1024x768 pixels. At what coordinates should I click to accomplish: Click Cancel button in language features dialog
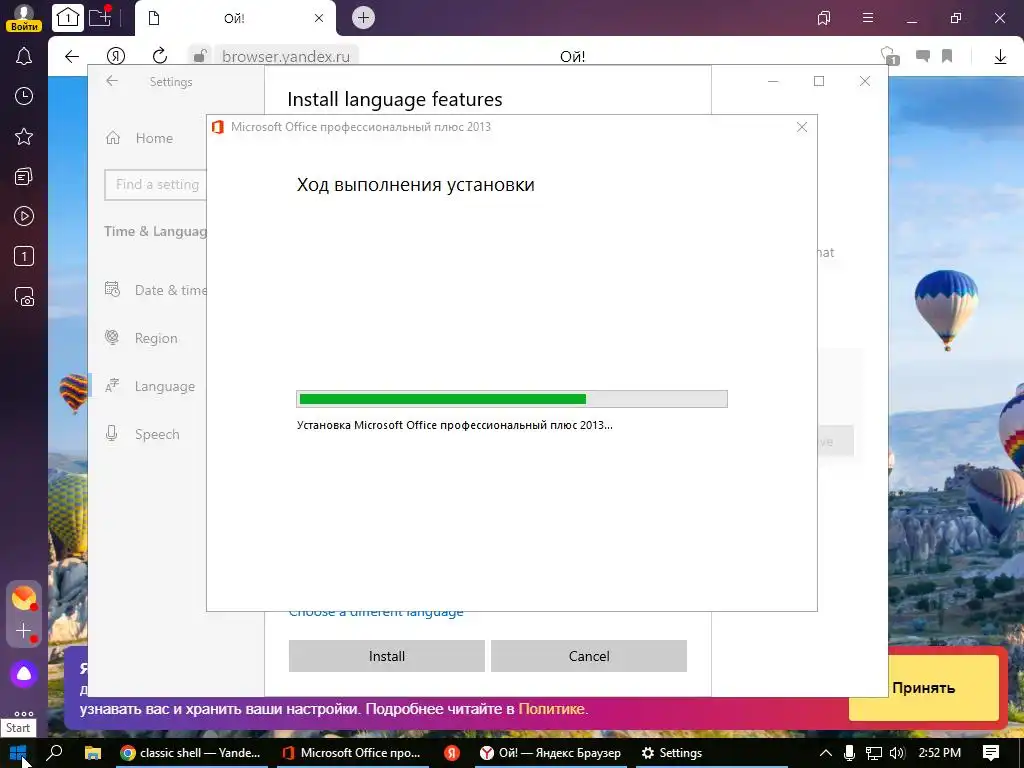(589, 656)
